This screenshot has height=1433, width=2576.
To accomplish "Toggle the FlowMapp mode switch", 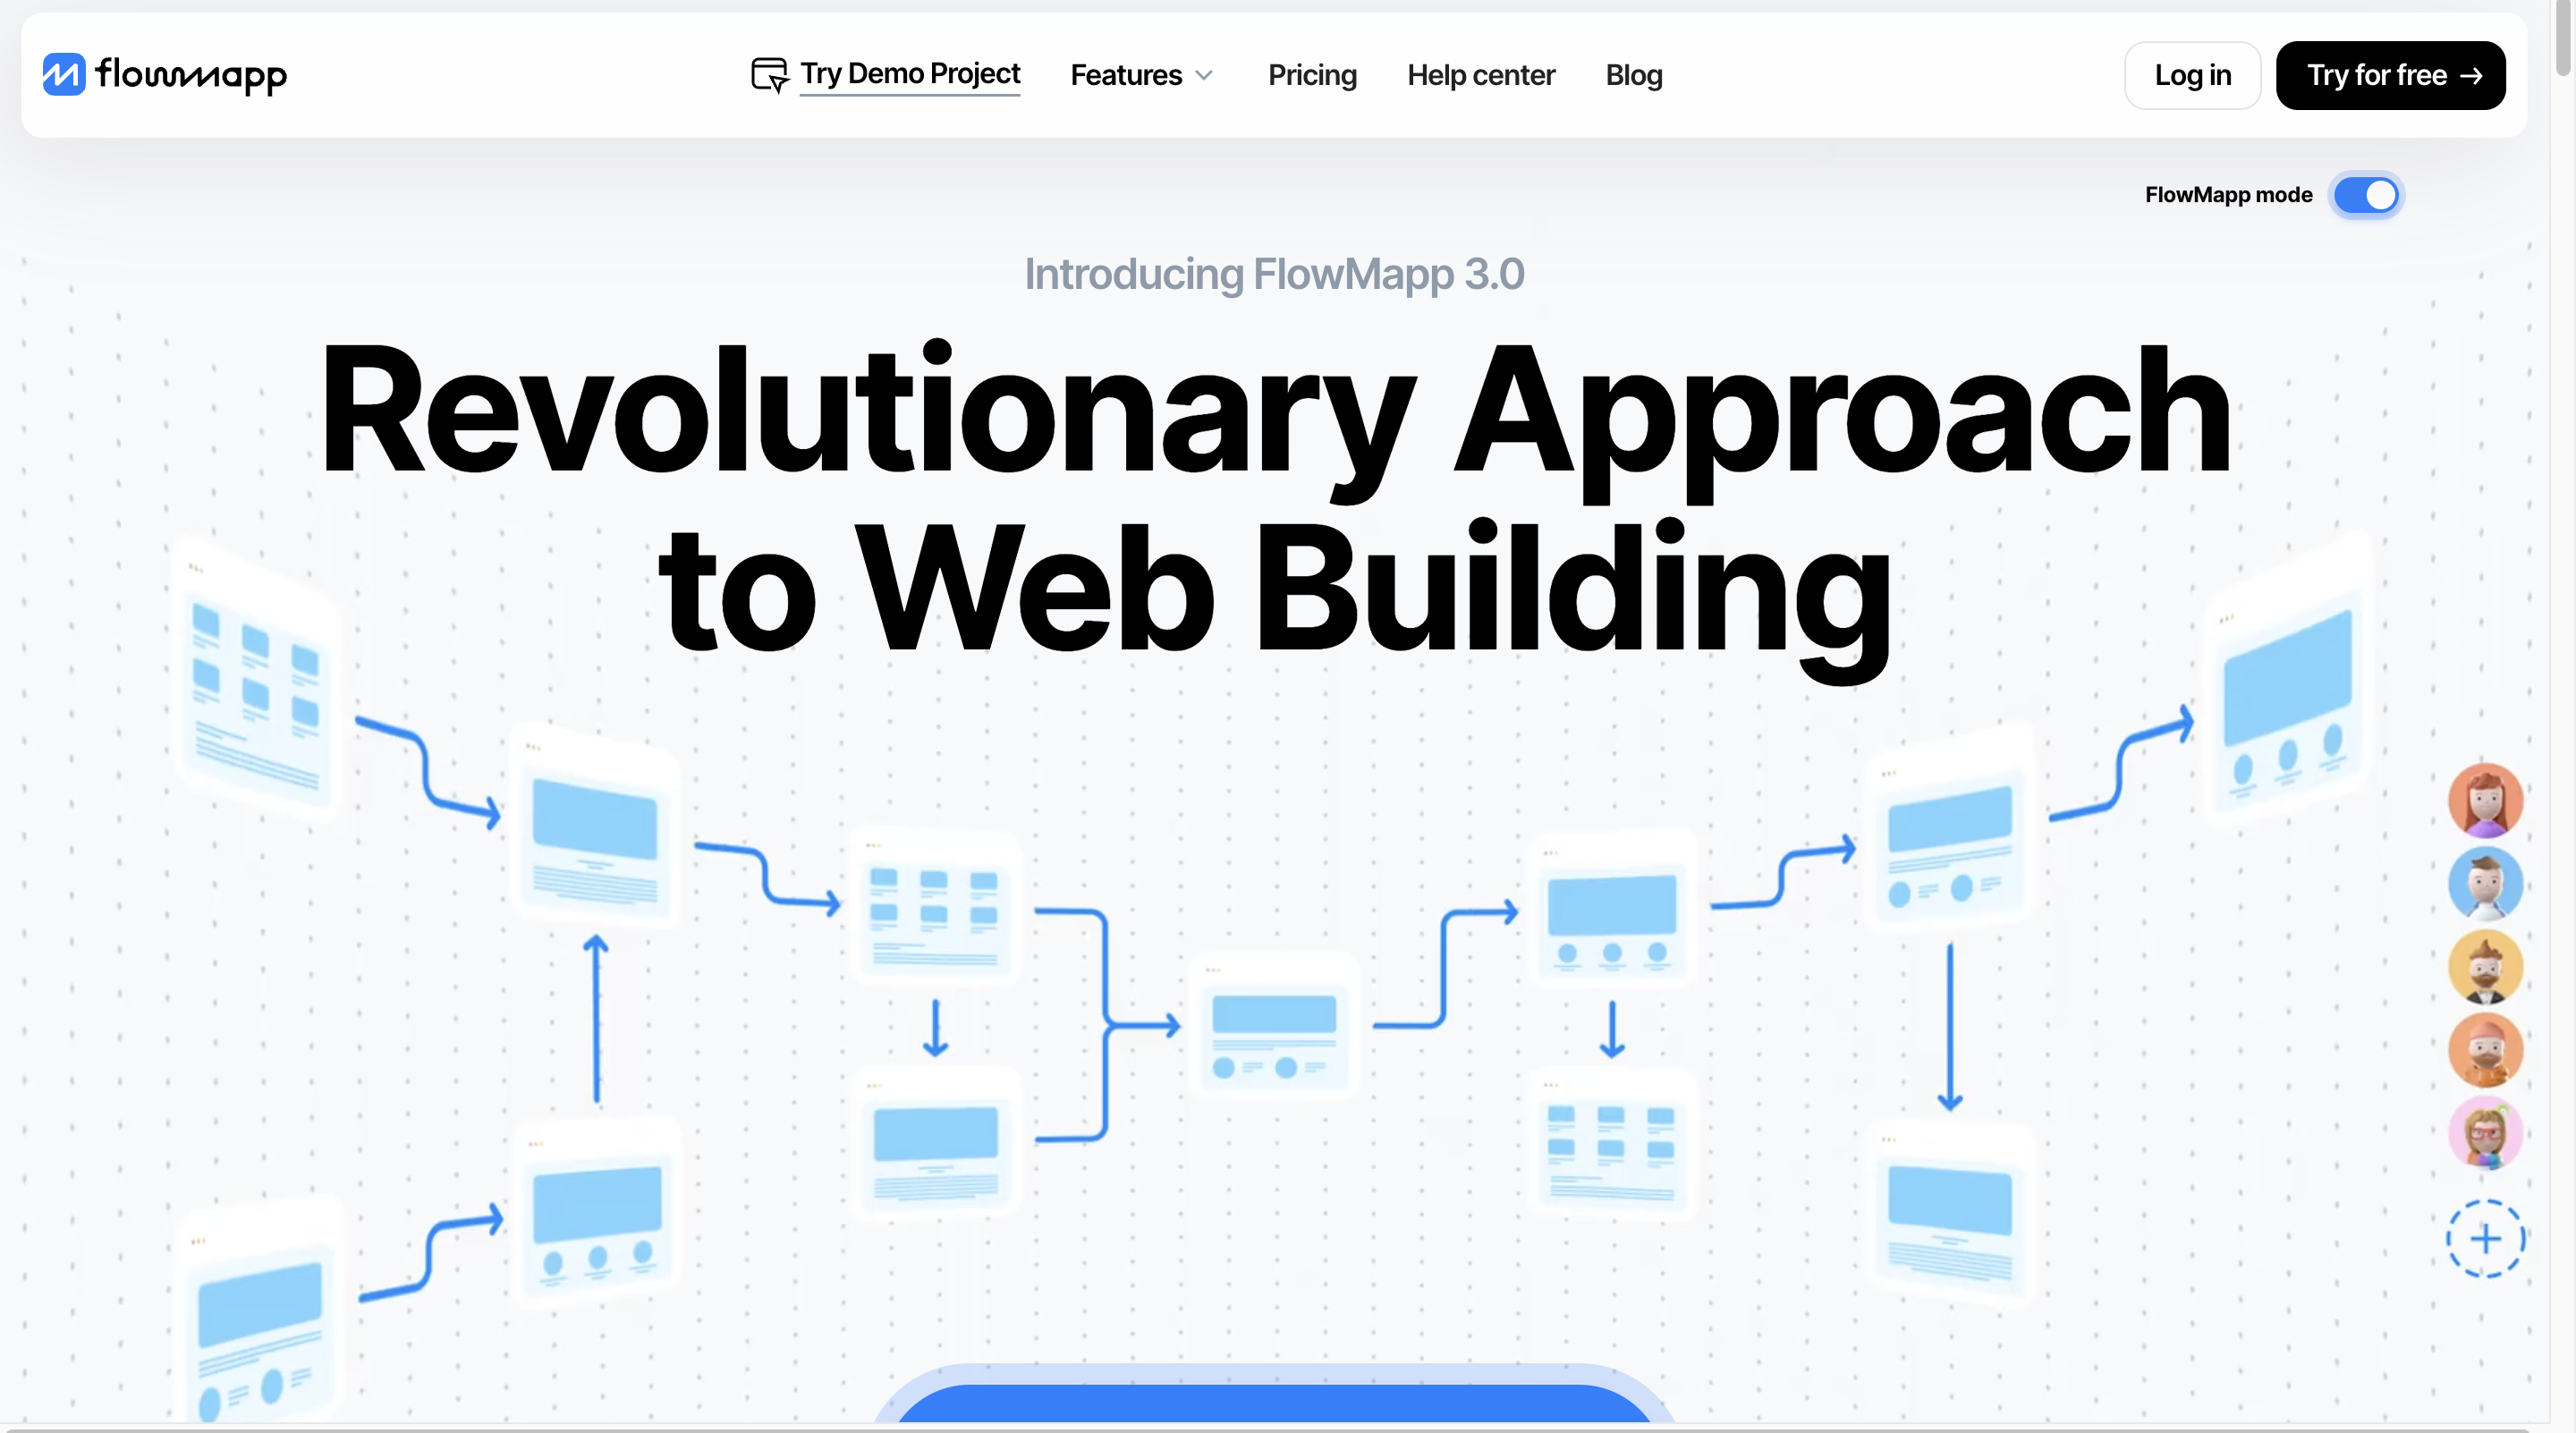I will click(2368, 194).
